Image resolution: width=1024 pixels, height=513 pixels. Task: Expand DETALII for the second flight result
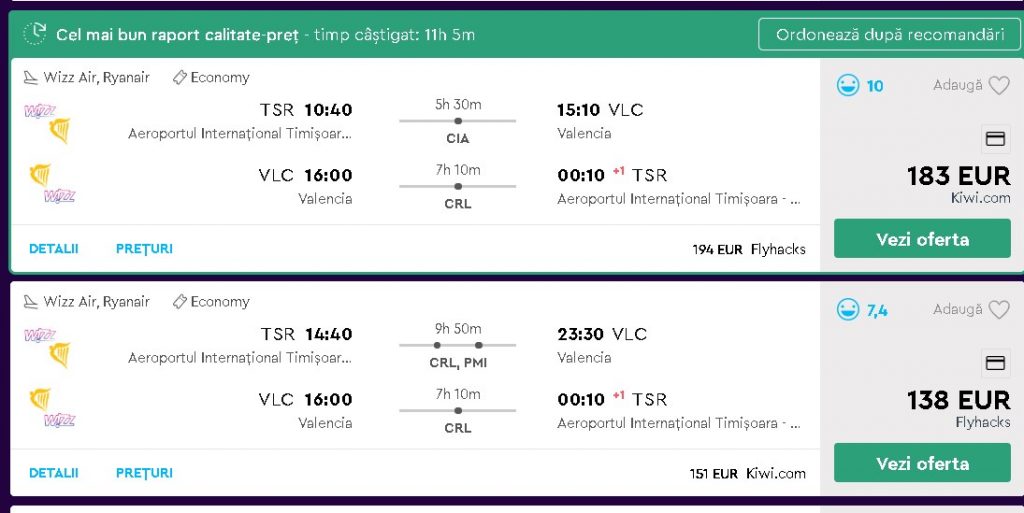[x=54, y=473]
